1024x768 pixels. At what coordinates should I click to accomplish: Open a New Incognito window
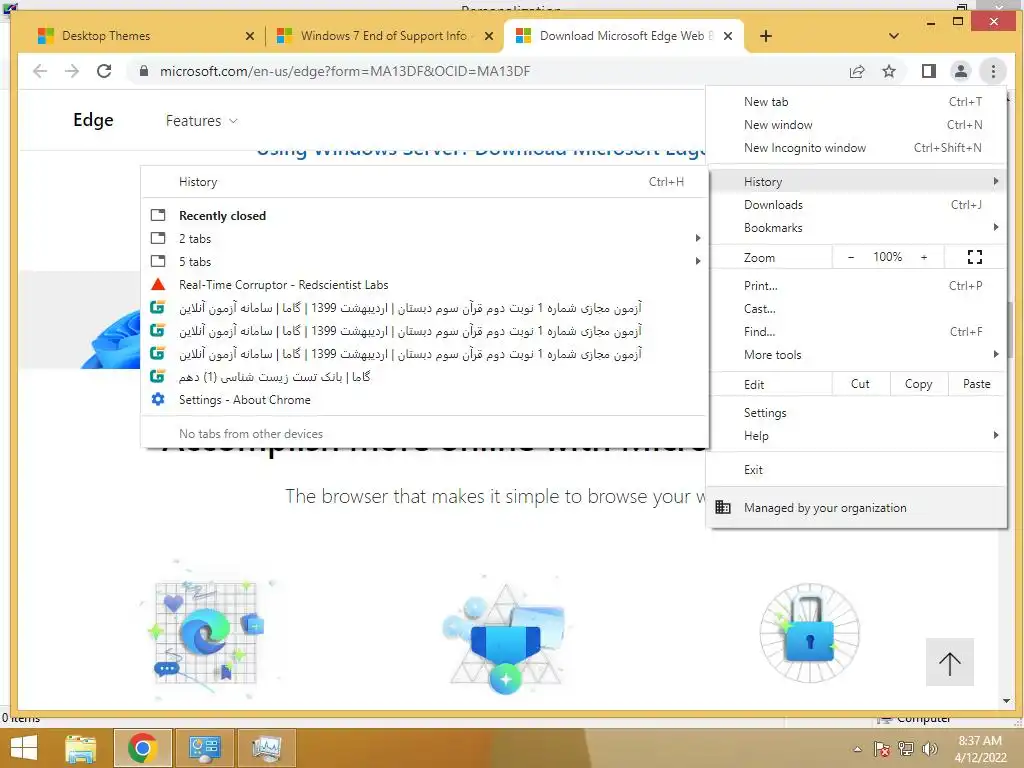click(x=857, y=148)
